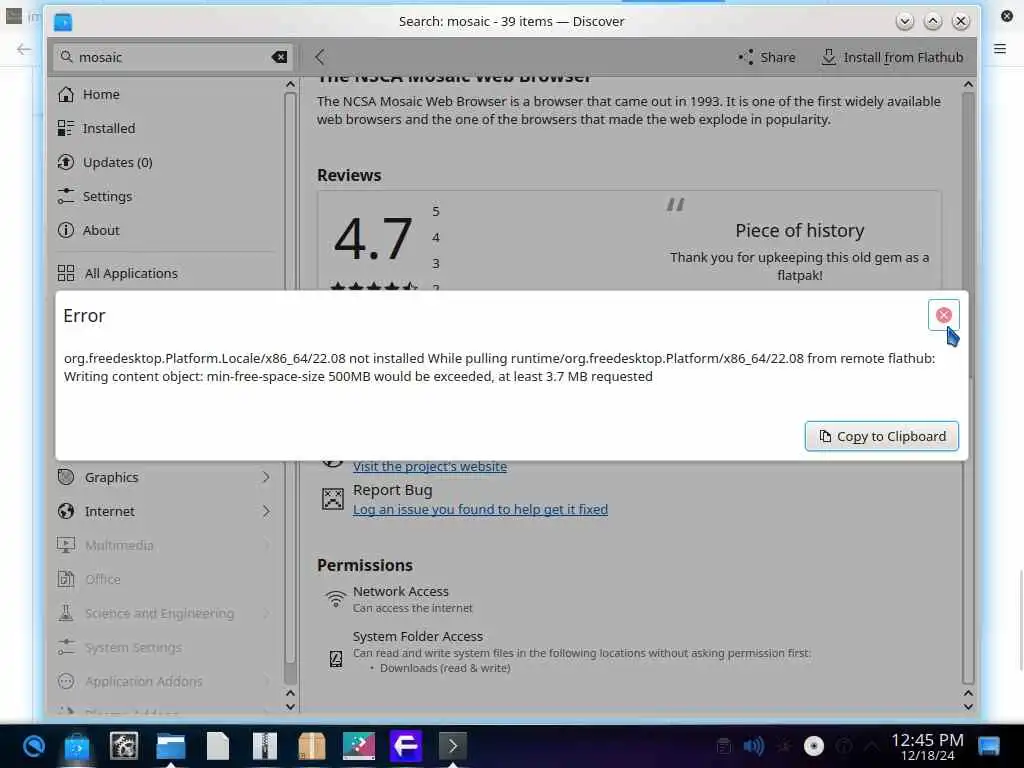Click the 4.7 rating score
The image size is (1024, 768).
coord(373,238)
